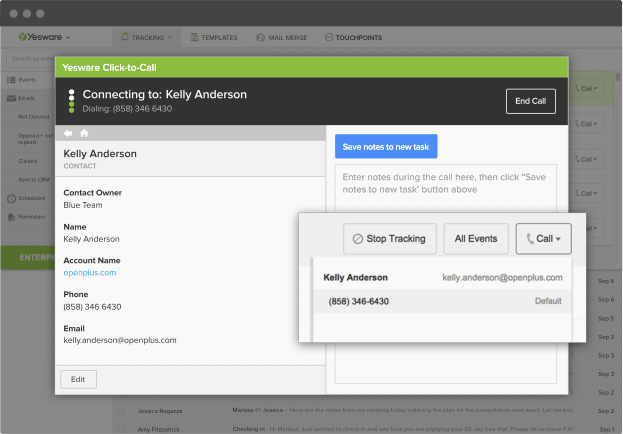
Task: Open the Yesware account dropdown arrow
Action: click(68, 37)
